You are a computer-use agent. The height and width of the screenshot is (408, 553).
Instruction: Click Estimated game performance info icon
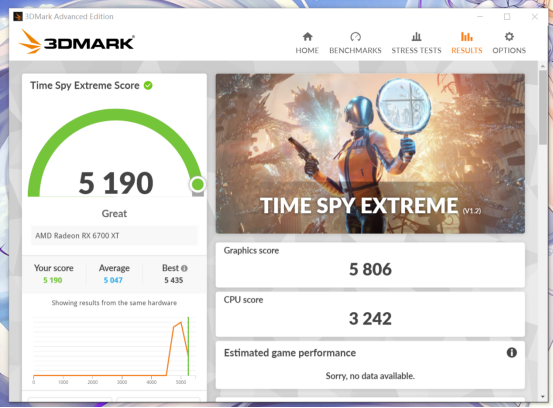tap(511, 352)
